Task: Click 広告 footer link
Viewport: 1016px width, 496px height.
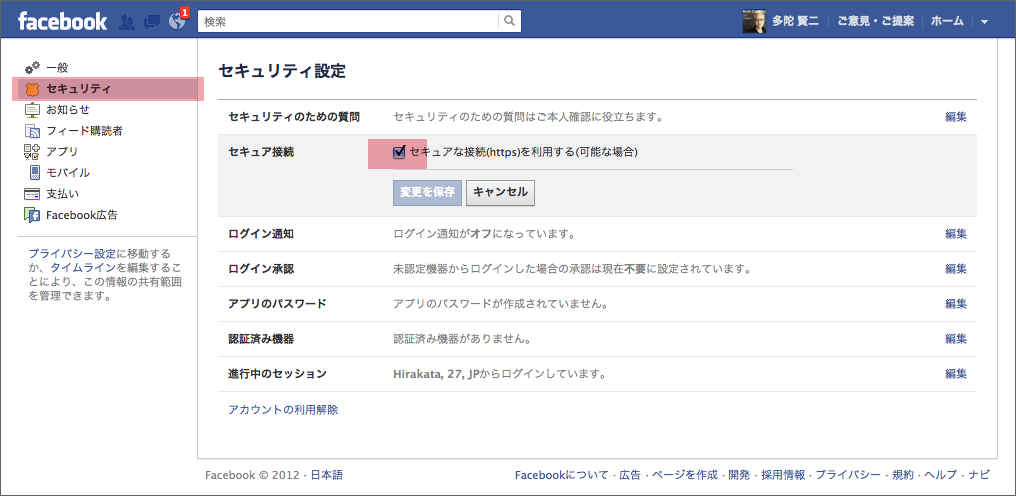Action: tap(630, 475)
